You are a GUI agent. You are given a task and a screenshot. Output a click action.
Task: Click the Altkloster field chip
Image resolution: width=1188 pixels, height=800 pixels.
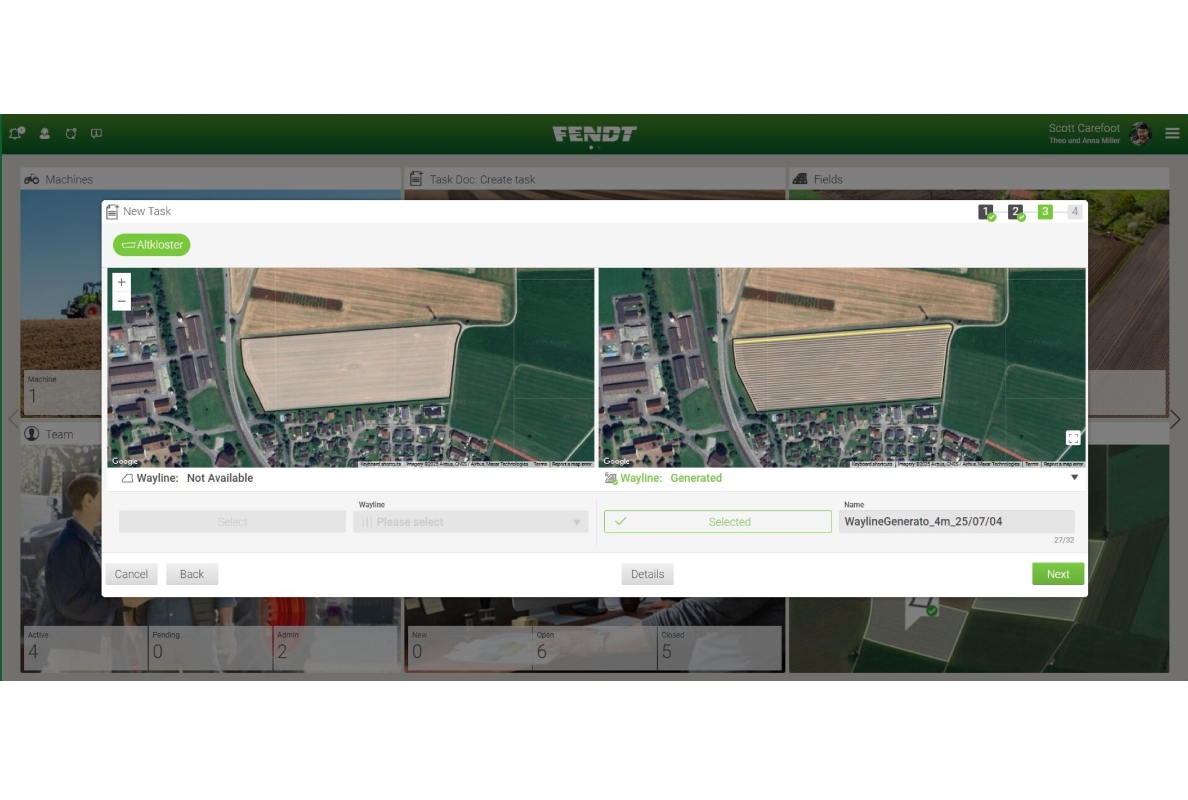click(152, 245)
